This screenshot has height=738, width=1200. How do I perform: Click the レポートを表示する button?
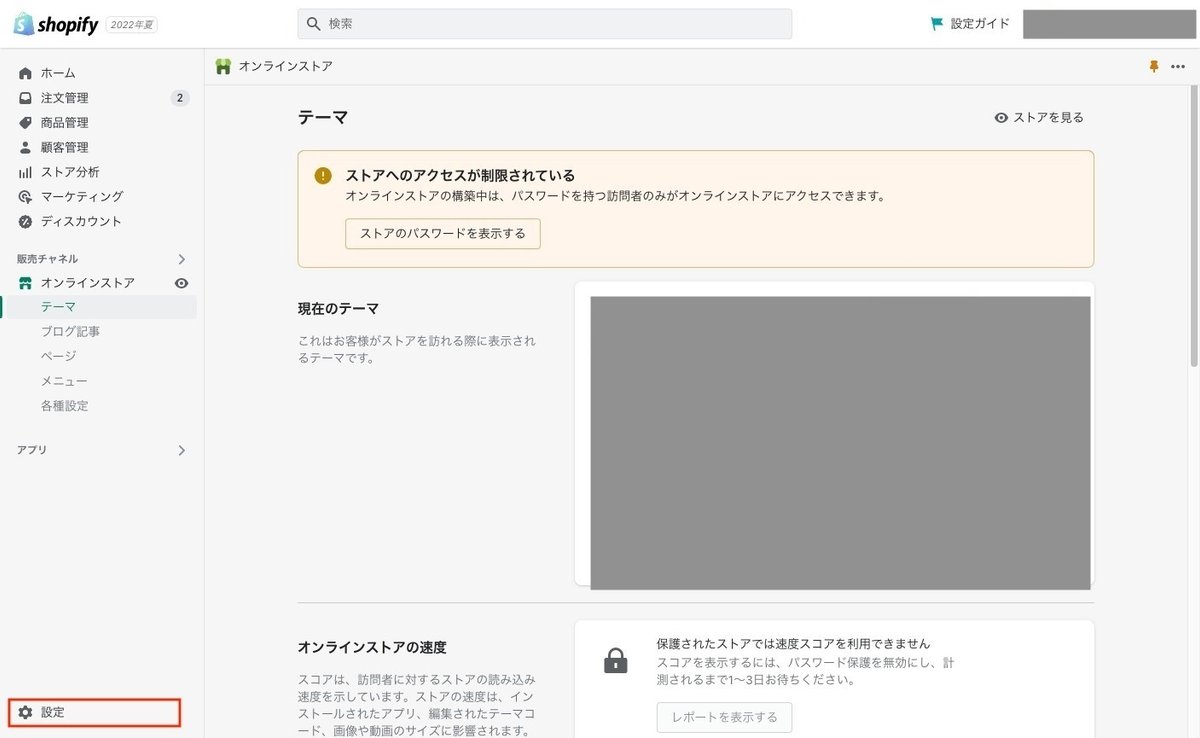(x=724, y=718)
